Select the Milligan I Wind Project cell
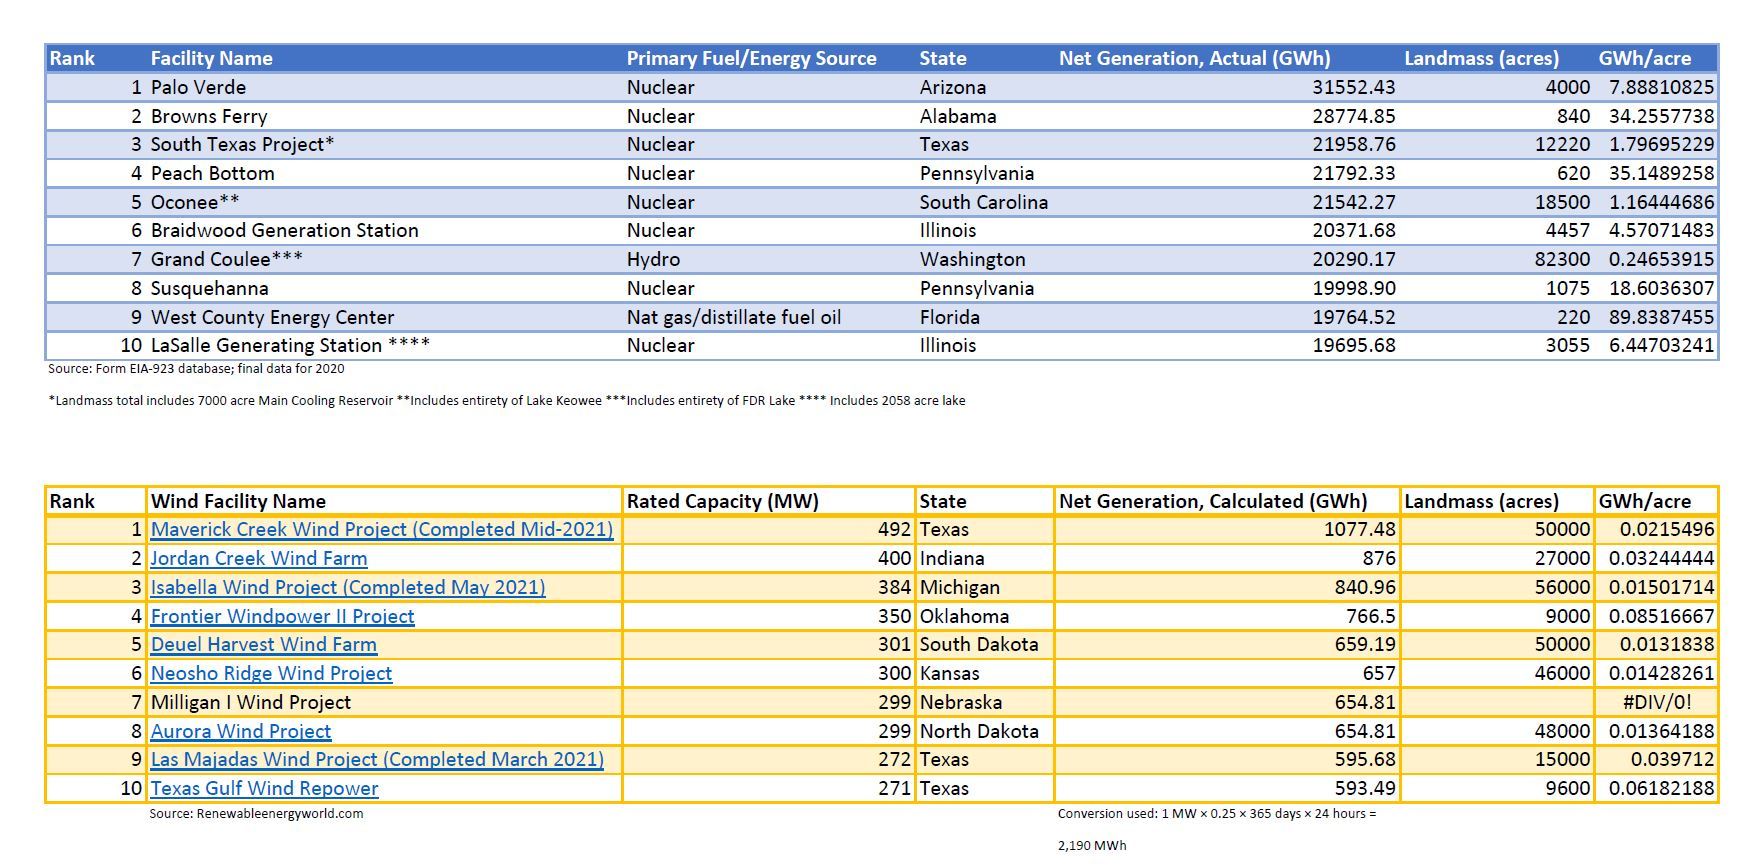1755x867 pixels. [250, 703]
